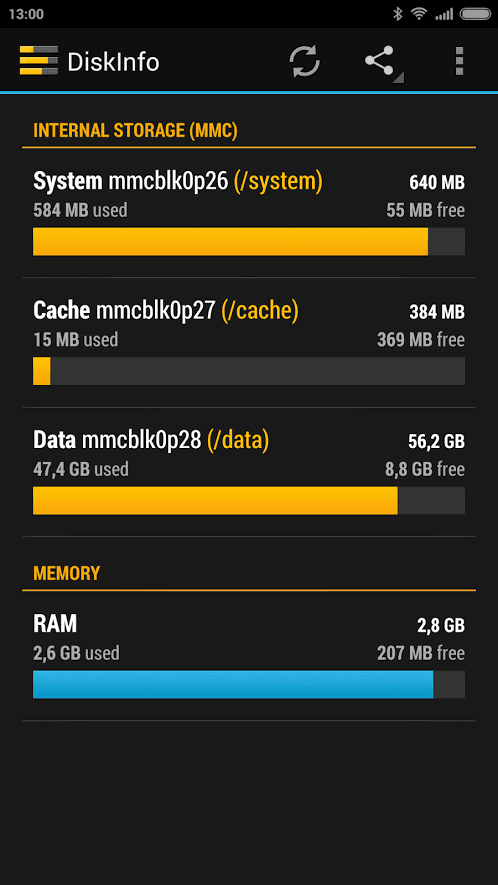Tap the DiskInfo title text

tap(113, 62)
